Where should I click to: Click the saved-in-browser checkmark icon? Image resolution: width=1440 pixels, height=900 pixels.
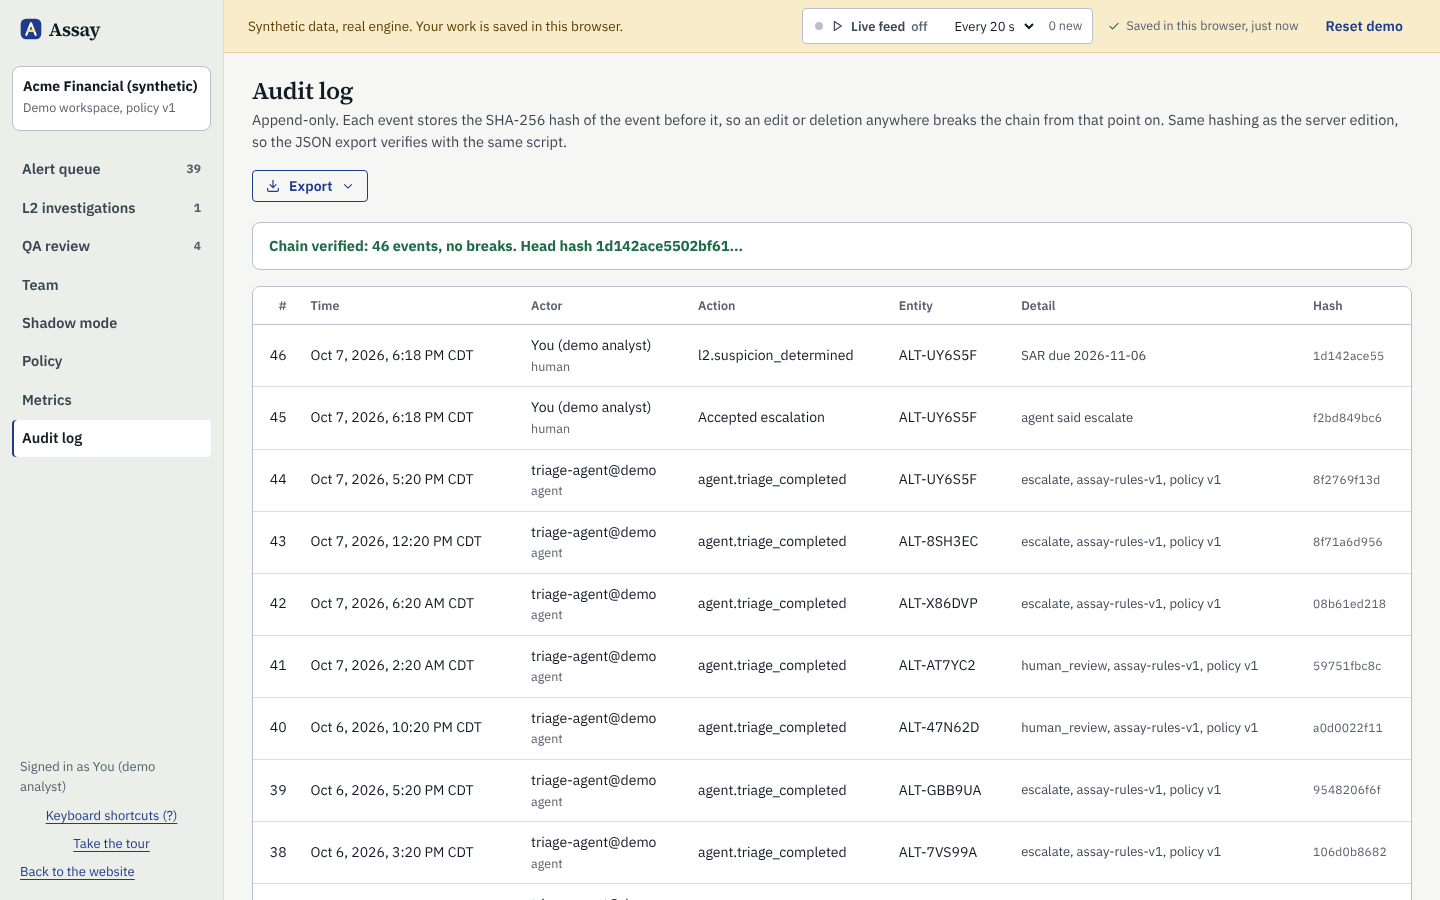pyautogui.click(x=1114, y=26)
